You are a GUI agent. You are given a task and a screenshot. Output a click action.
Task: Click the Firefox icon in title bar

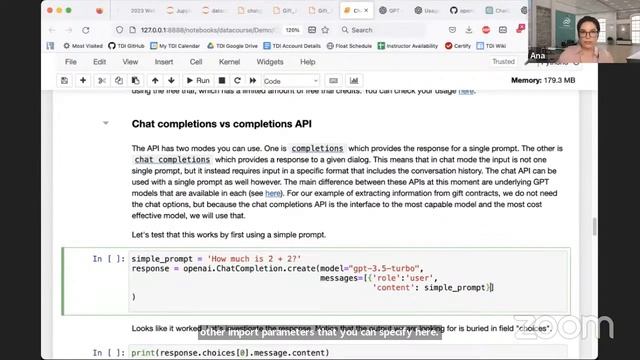[99, 11]
